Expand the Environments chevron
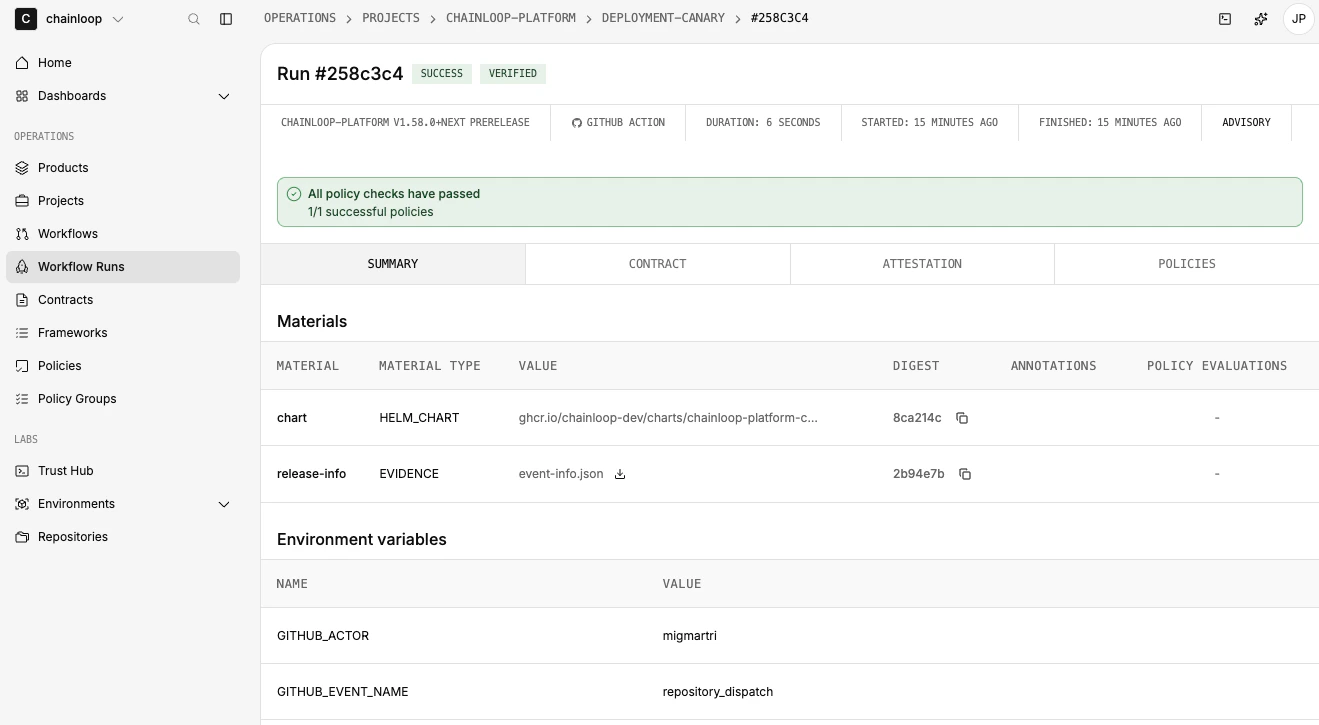Image resolution: width=1319 pixels, height=725 pixels. pyautogui.click(x=224, y=504)
